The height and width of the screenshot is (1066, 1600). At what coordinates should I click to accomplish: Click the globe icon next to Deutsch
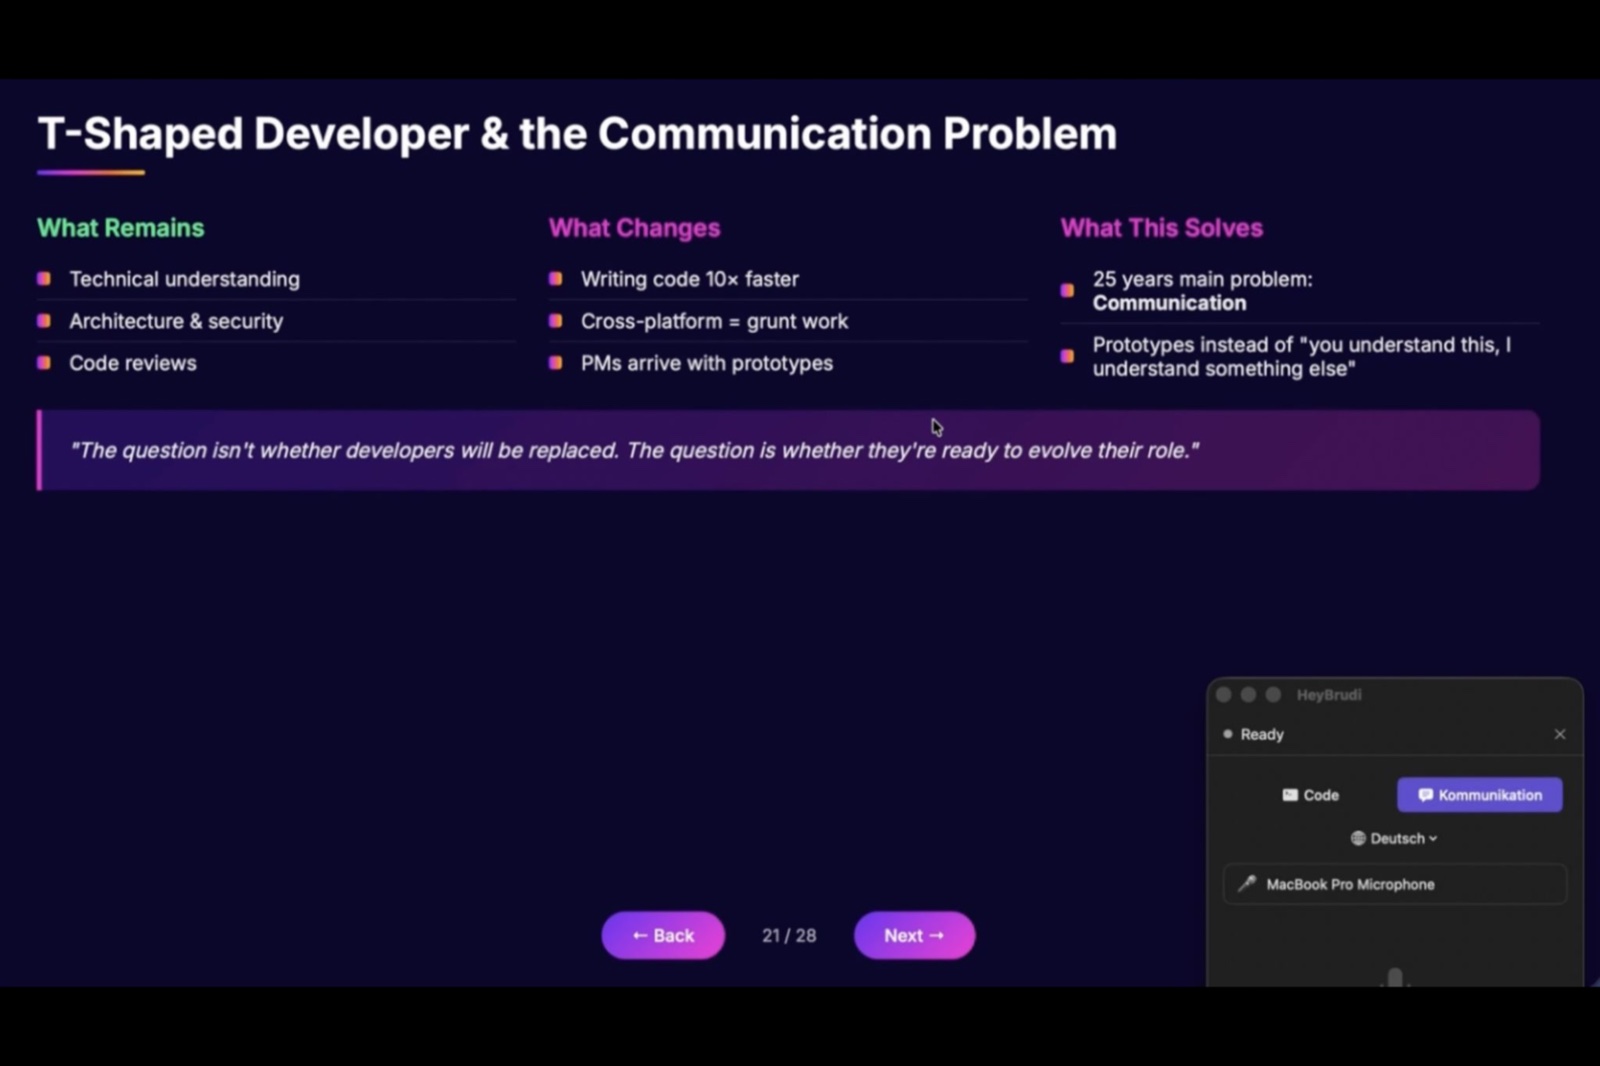click(1358, 838)
